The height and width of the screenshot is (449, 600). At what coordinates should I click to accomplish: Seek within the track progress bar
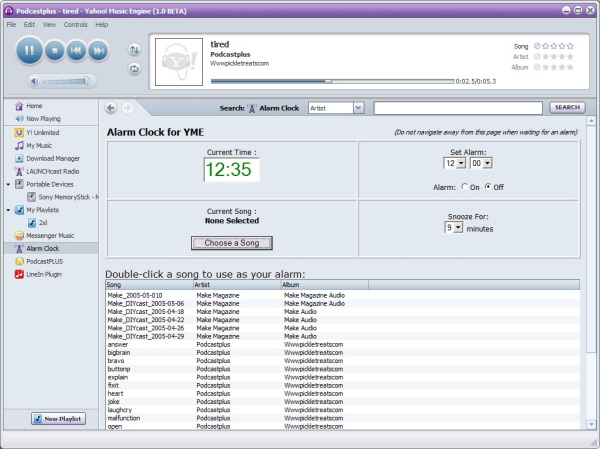pyautogui.click(x=332, y=81)
